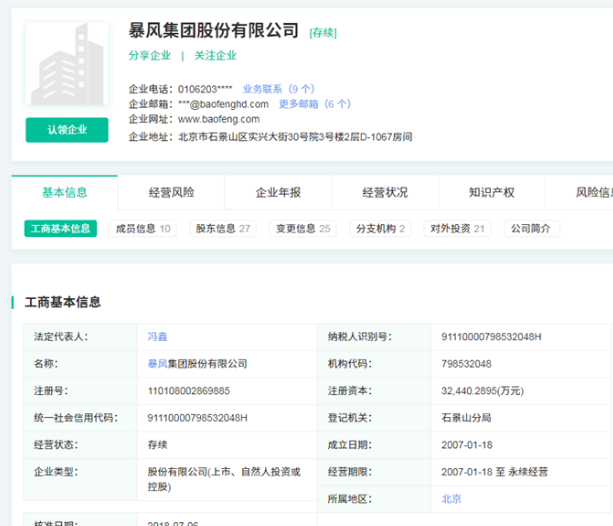Open the 知识产权 tab

[x=491, y=192]
